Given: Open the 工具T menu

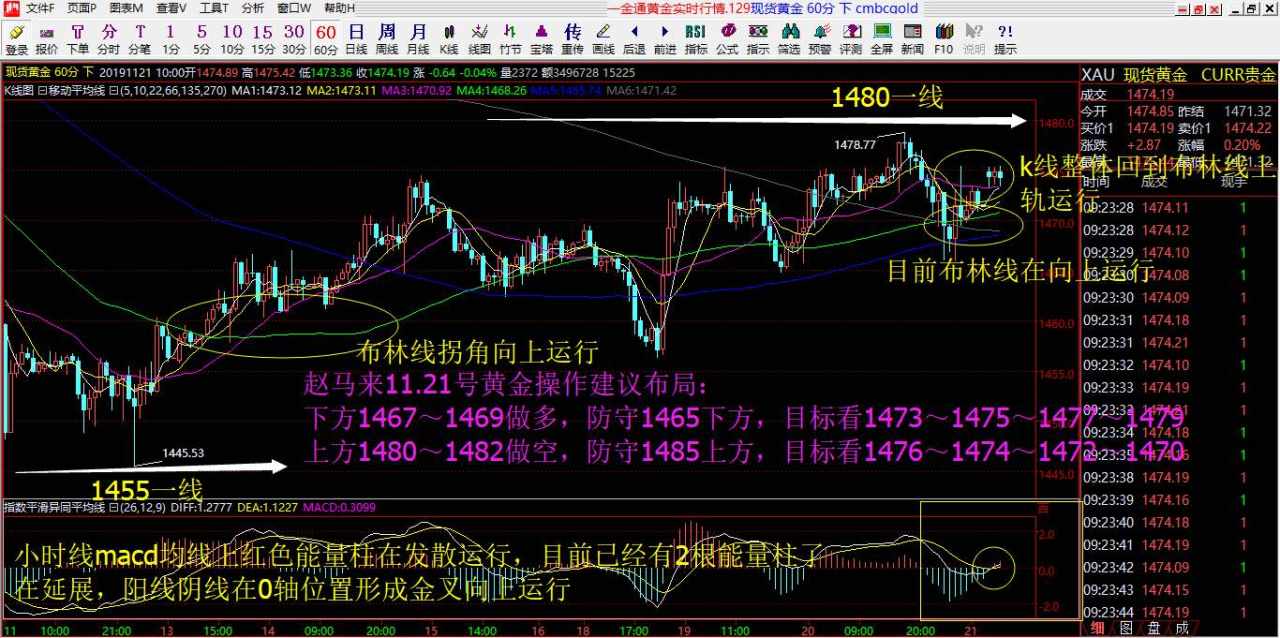Looking at the screenshot, I should [214, 8].
